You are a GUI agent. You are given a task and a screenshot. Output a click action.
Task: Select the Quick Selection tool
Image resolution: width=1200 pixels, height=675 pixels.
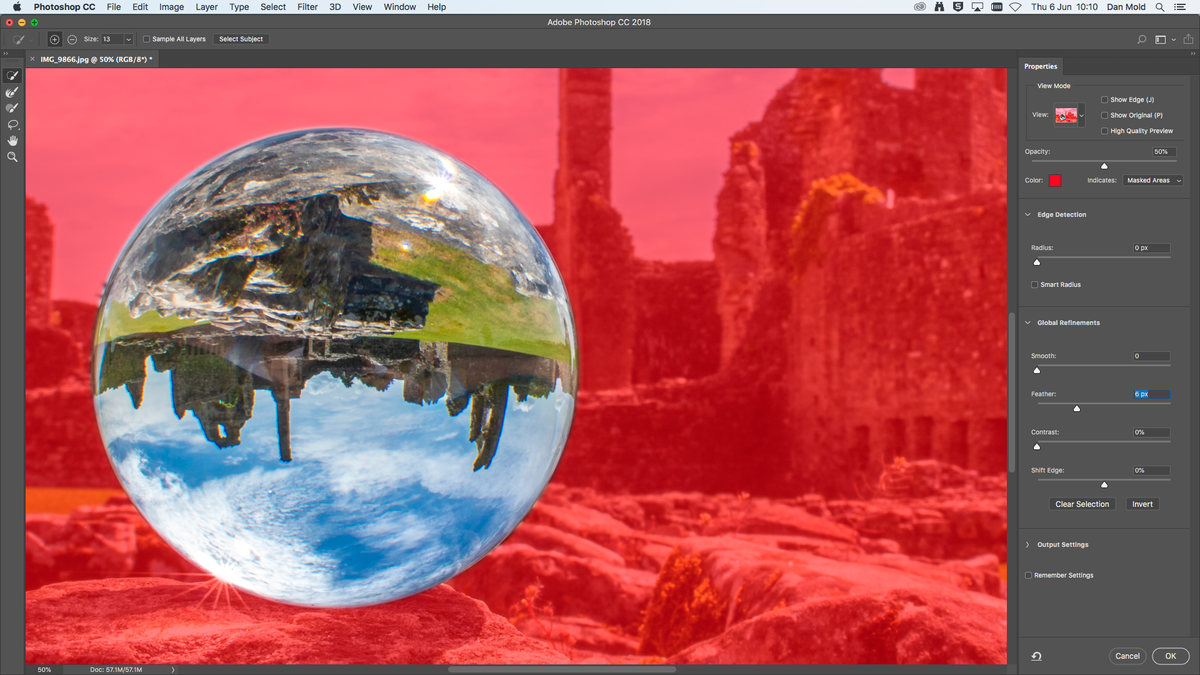point(12,75)
